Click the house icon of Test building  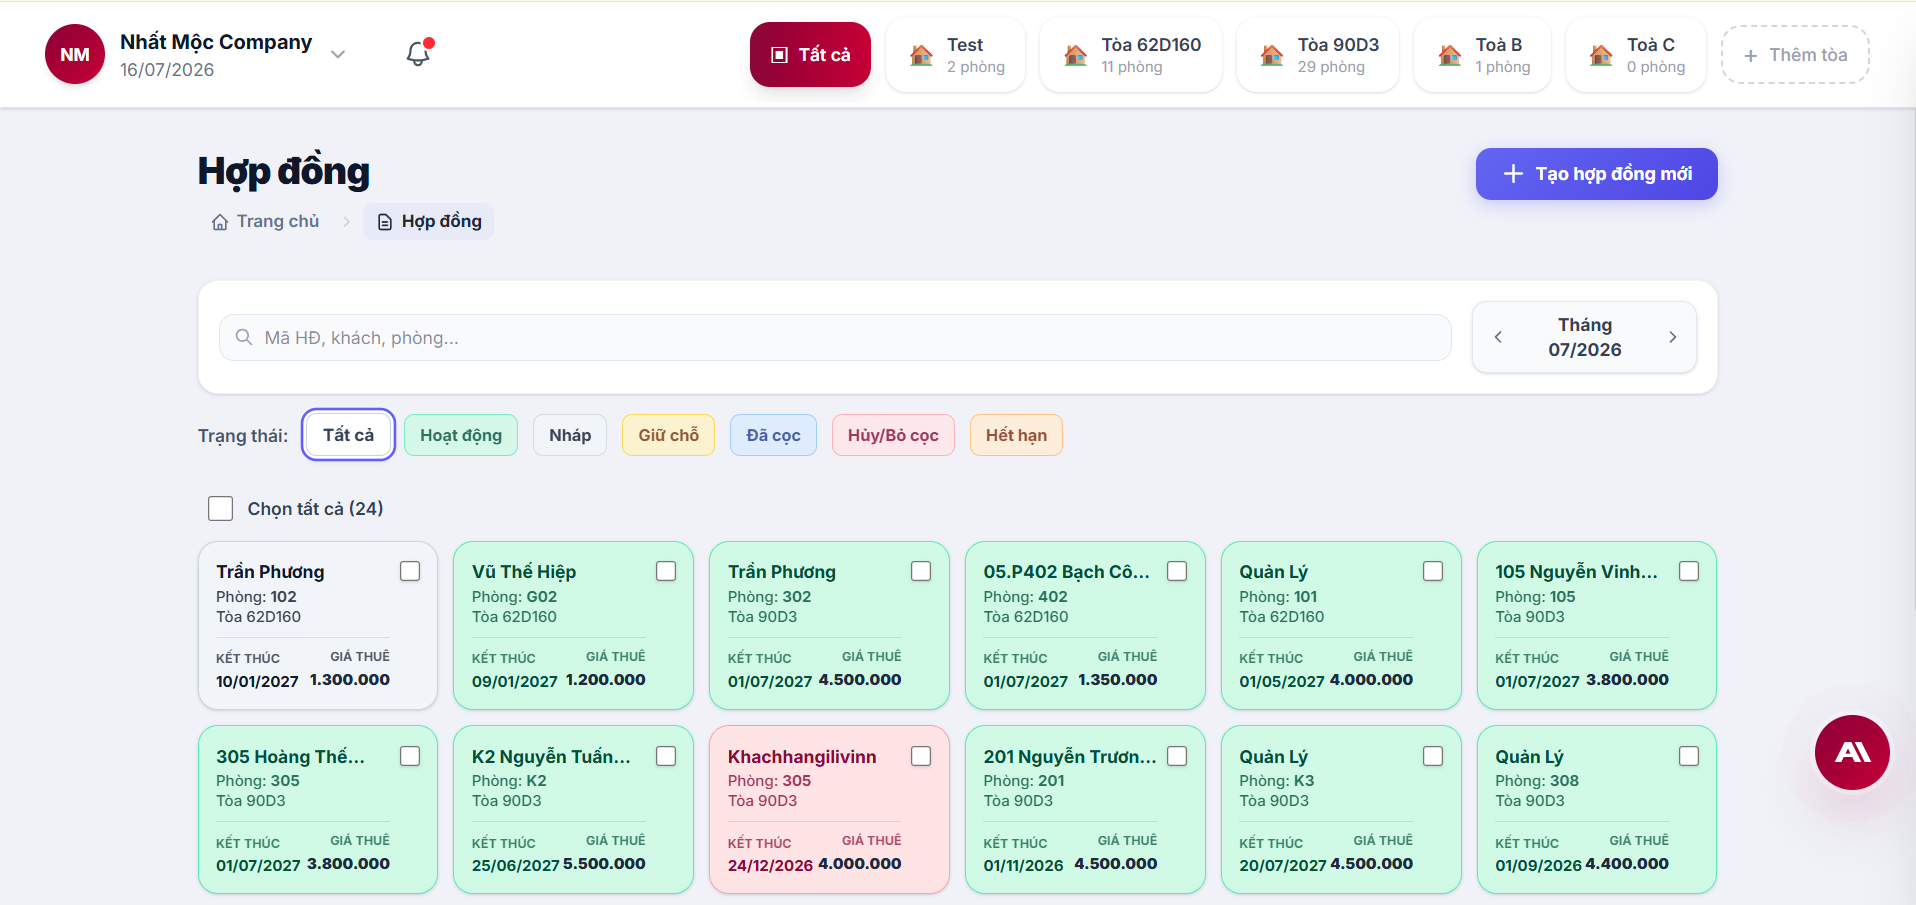point(922,55)
